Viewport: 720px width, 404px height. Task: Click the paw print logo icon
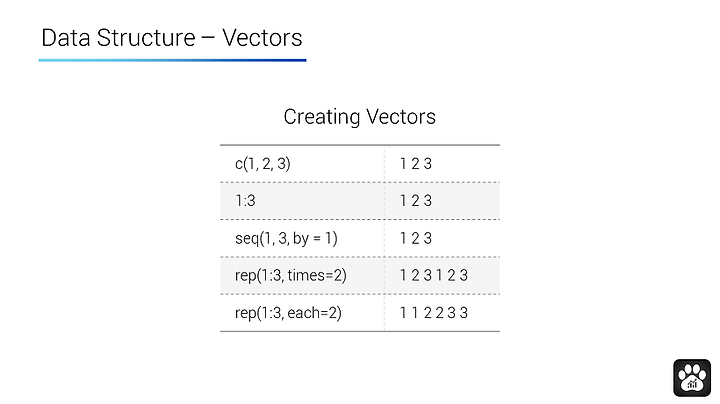(x=692, y=378)
